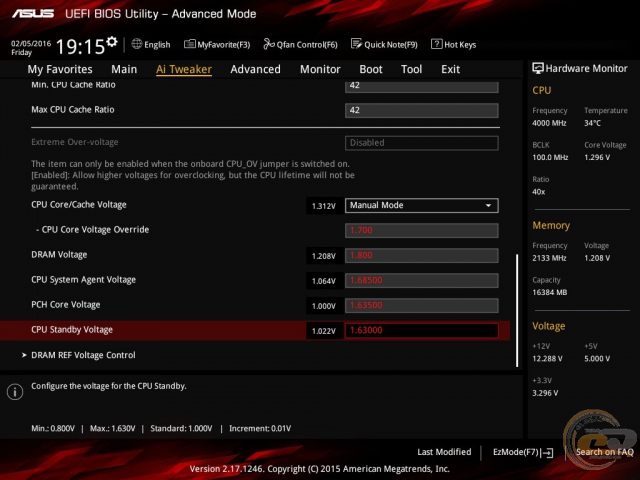Click Last Modified button
The image size is (640, 480).
[444, 452]
